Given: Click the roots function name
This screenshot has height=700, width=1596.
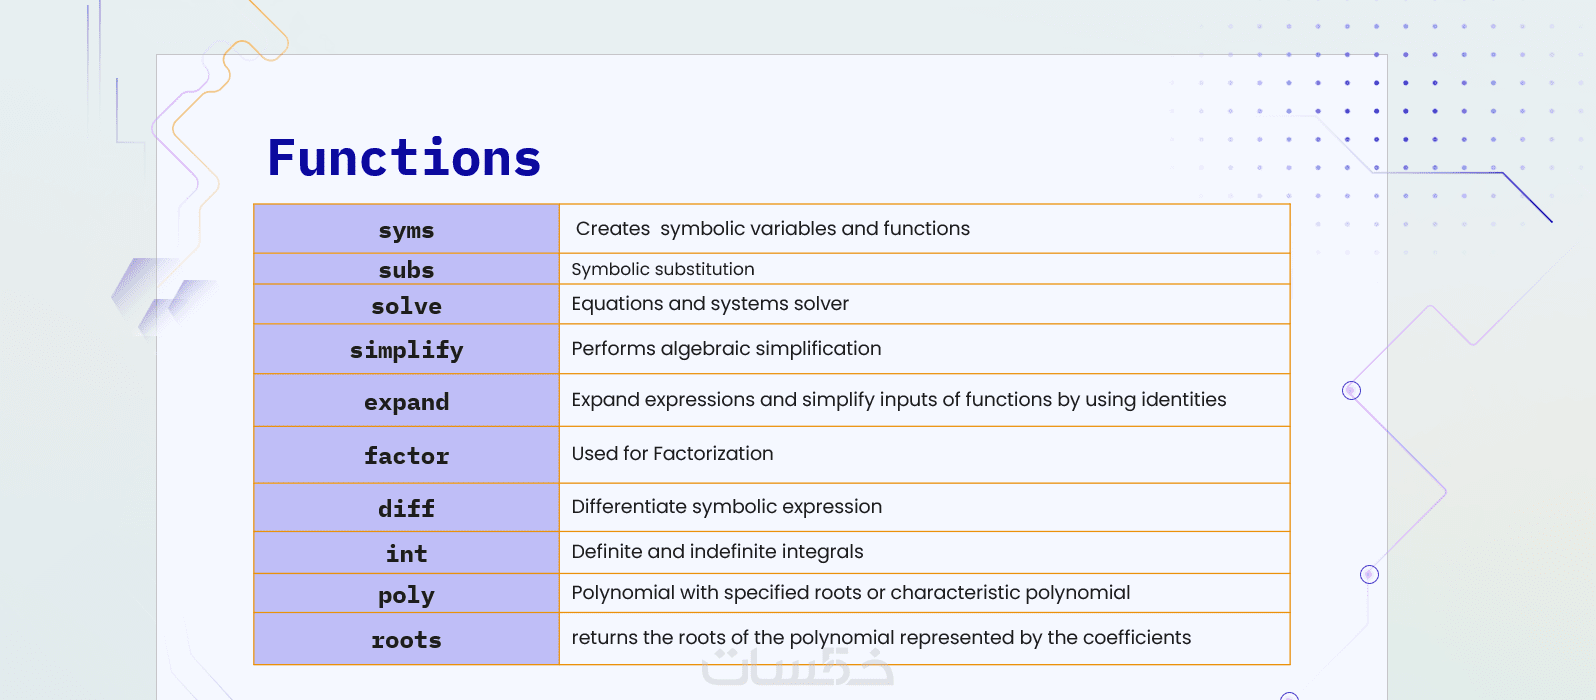Looking at the screenshot, I should point(406,640).
